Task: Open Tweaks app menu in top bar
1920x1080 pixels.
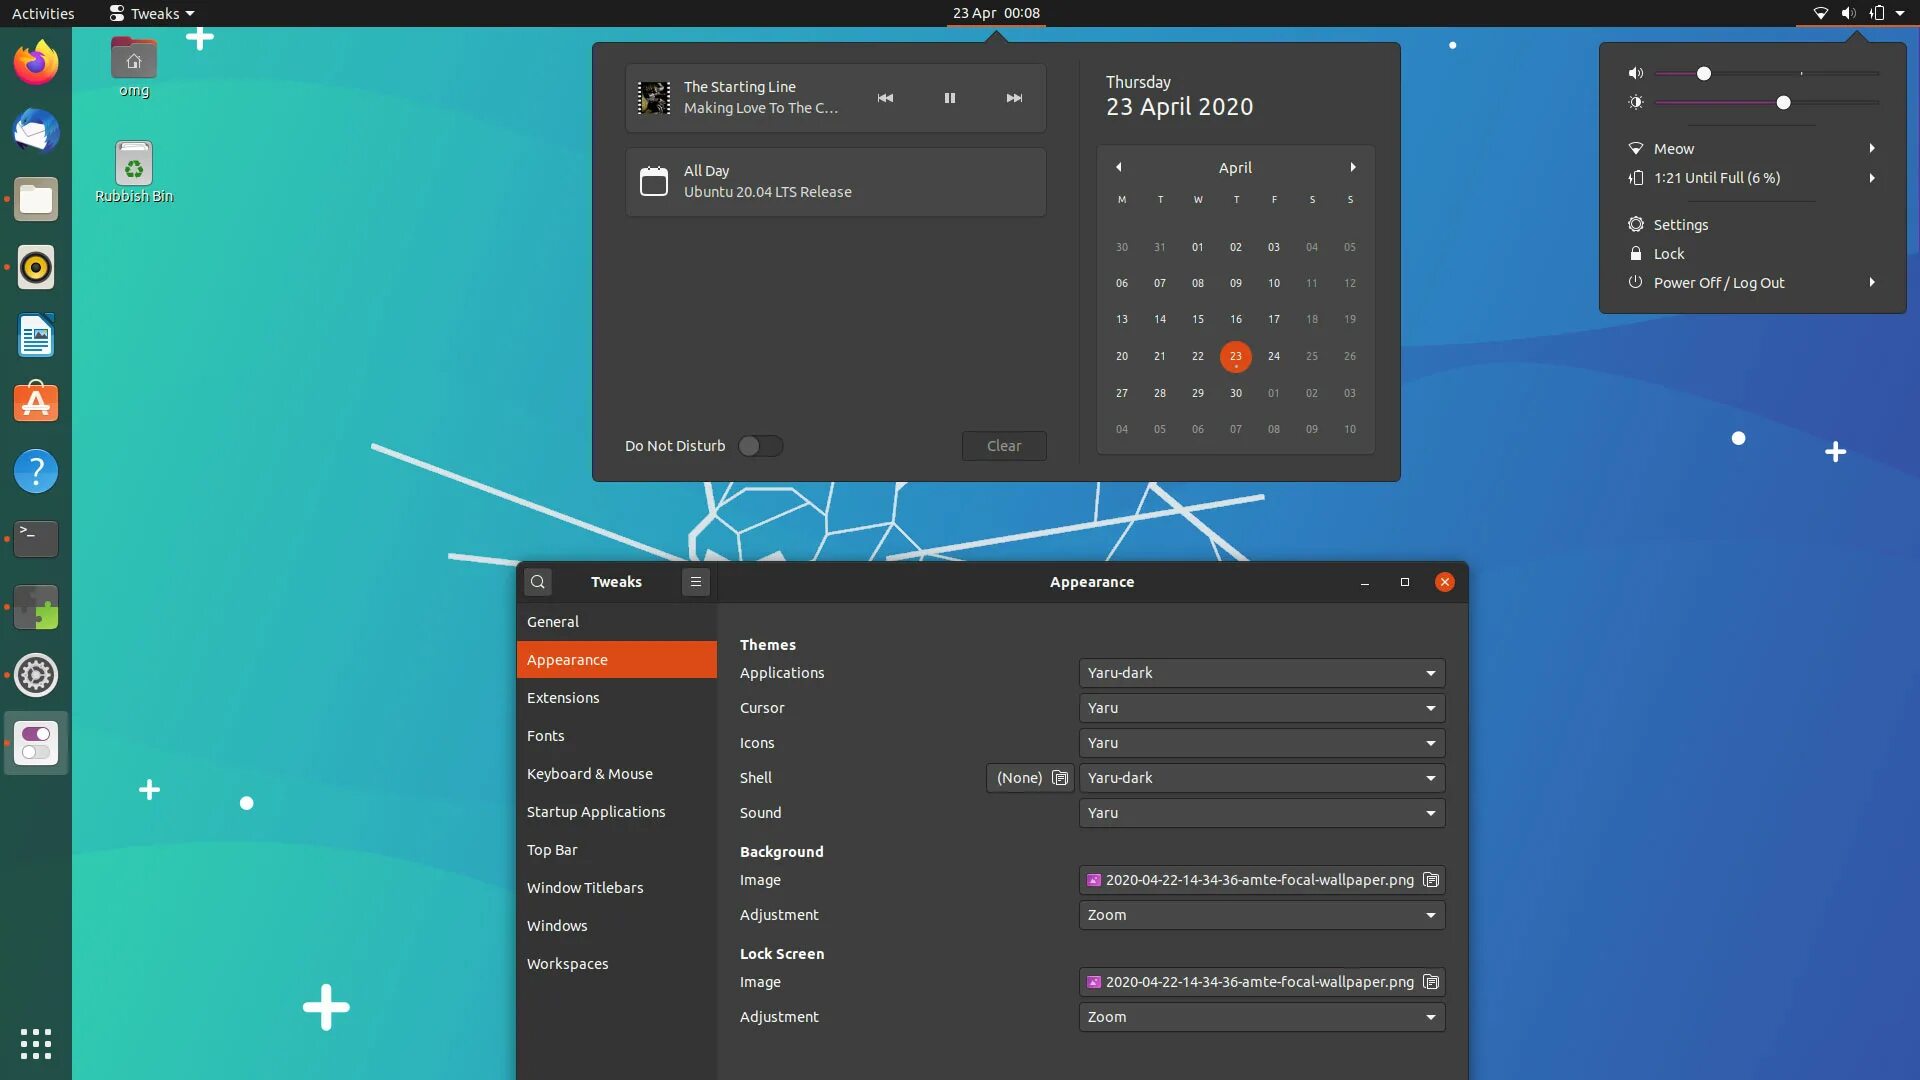Action: (x=151, y=13)
